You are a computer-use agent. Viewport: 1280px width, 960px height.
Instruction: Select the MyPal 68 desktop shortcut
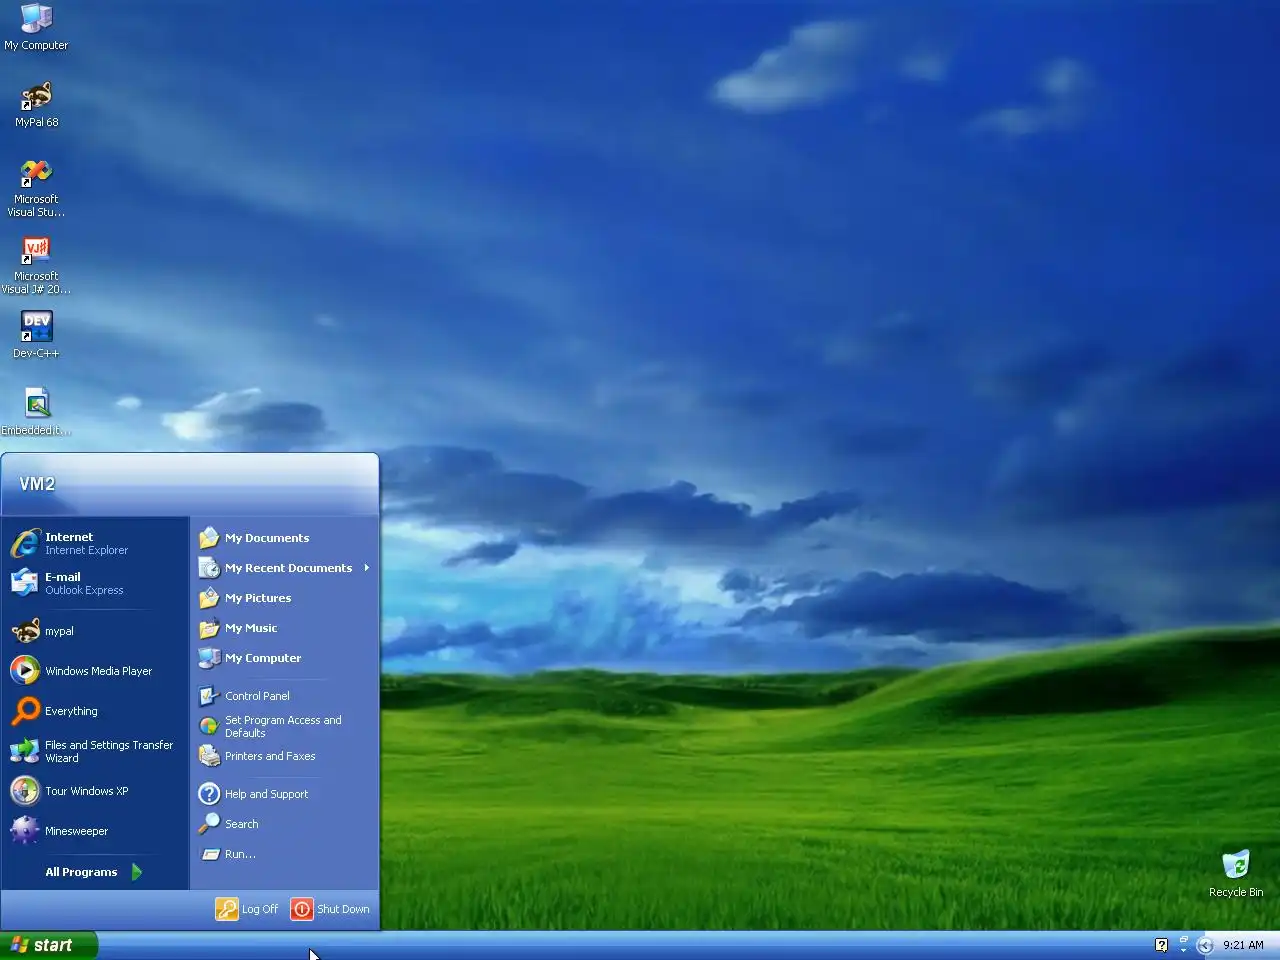pos(36,104)
